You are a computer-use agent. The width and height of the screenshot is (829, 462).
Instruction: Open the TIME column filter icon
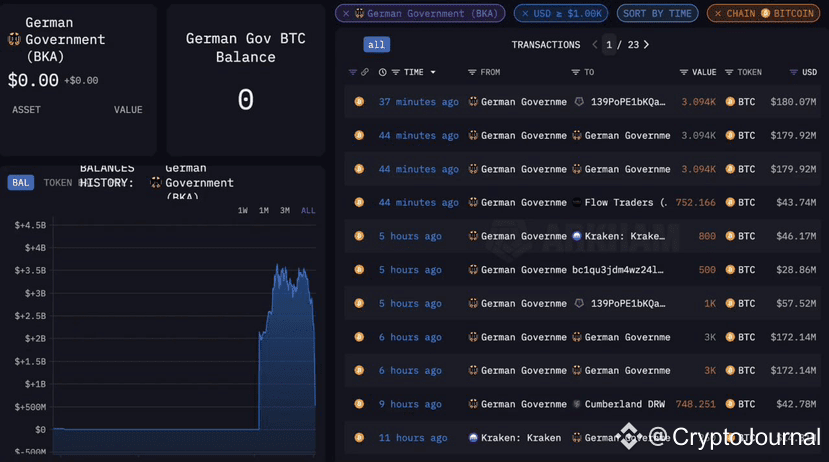click(395, 72)
